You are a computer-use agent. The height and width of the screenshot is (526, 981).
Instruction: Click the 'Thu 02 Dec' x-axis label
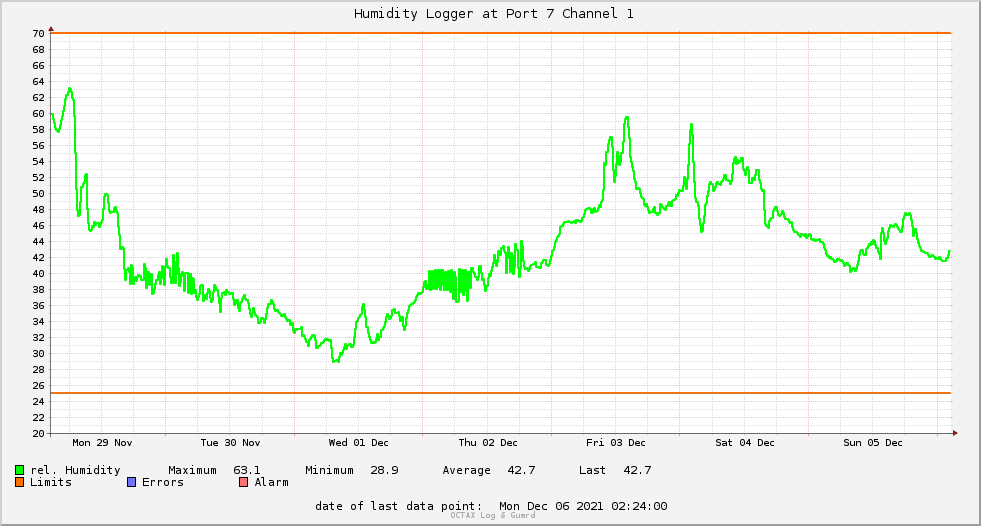pos(488,443)
